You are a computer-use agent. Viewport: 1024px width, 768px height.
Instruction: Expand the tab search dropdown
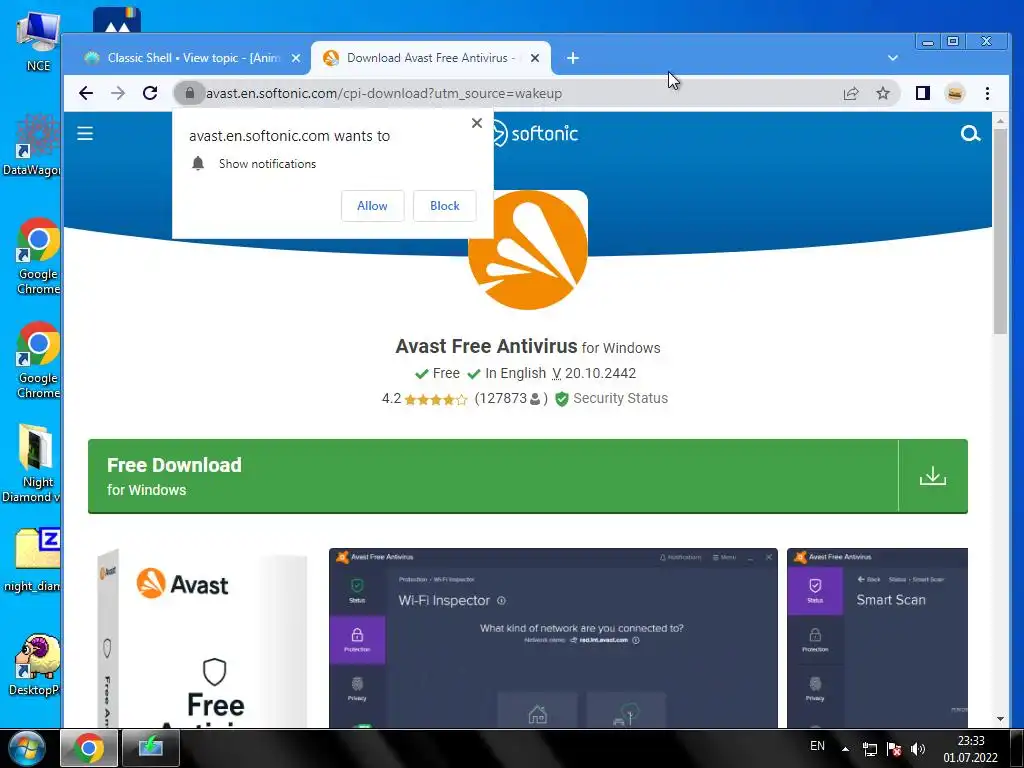coord(893,58)
